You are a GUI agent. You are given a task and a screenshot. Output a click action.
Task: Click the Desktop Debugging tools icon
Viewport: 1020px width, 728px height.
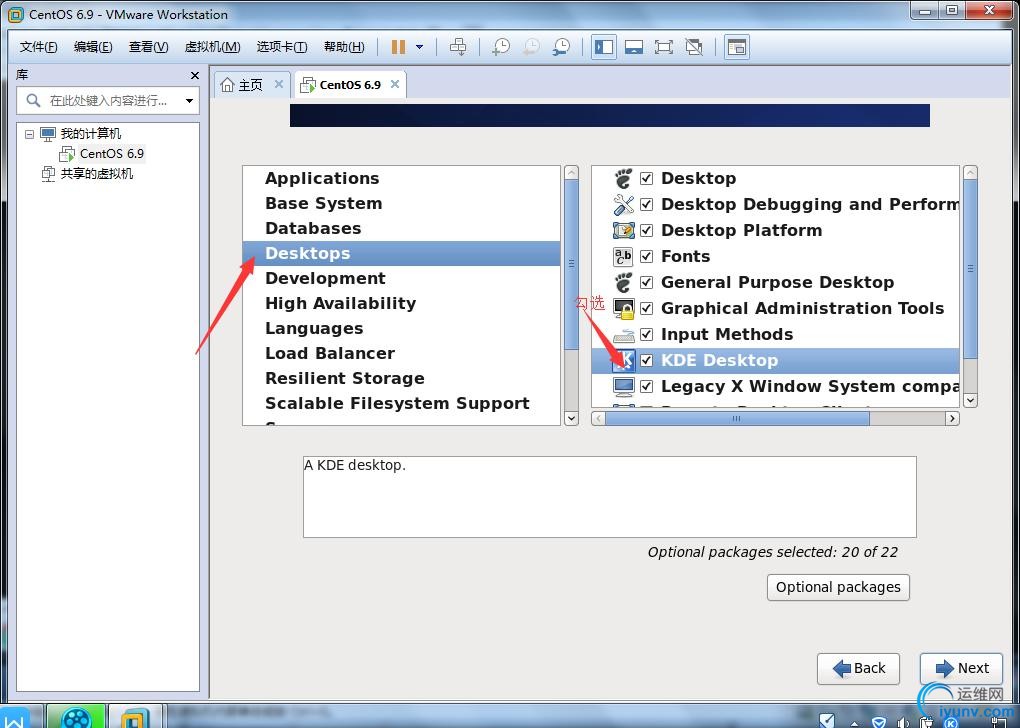click(x=623, y=204)
